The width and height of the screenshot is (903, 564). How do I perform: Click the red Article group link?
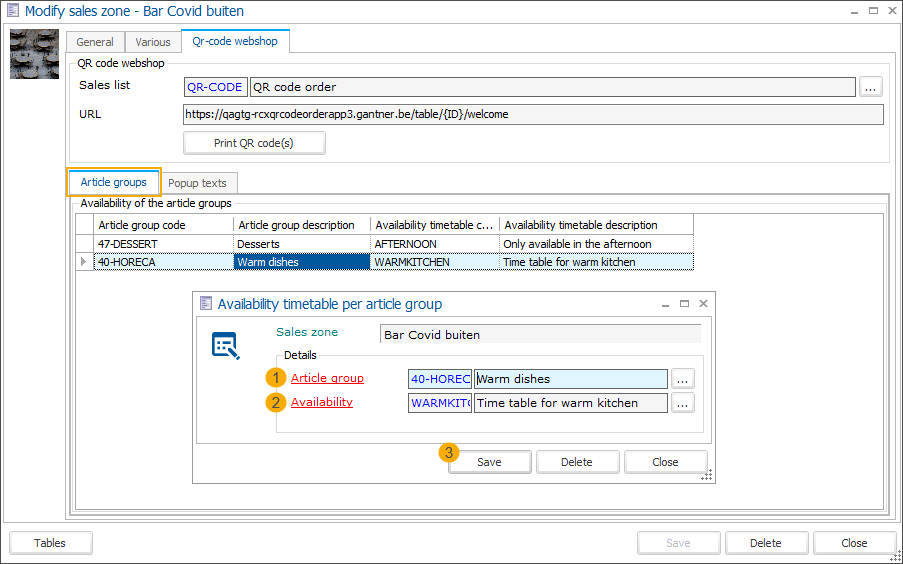point(327,378)
